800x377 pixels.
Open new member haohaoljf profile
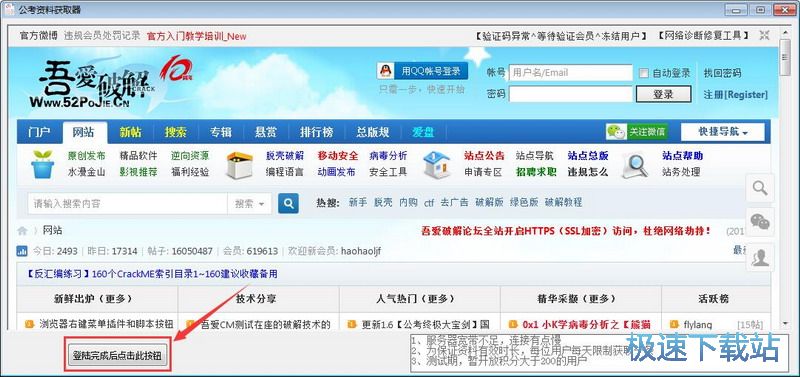(x=361, y=251)
